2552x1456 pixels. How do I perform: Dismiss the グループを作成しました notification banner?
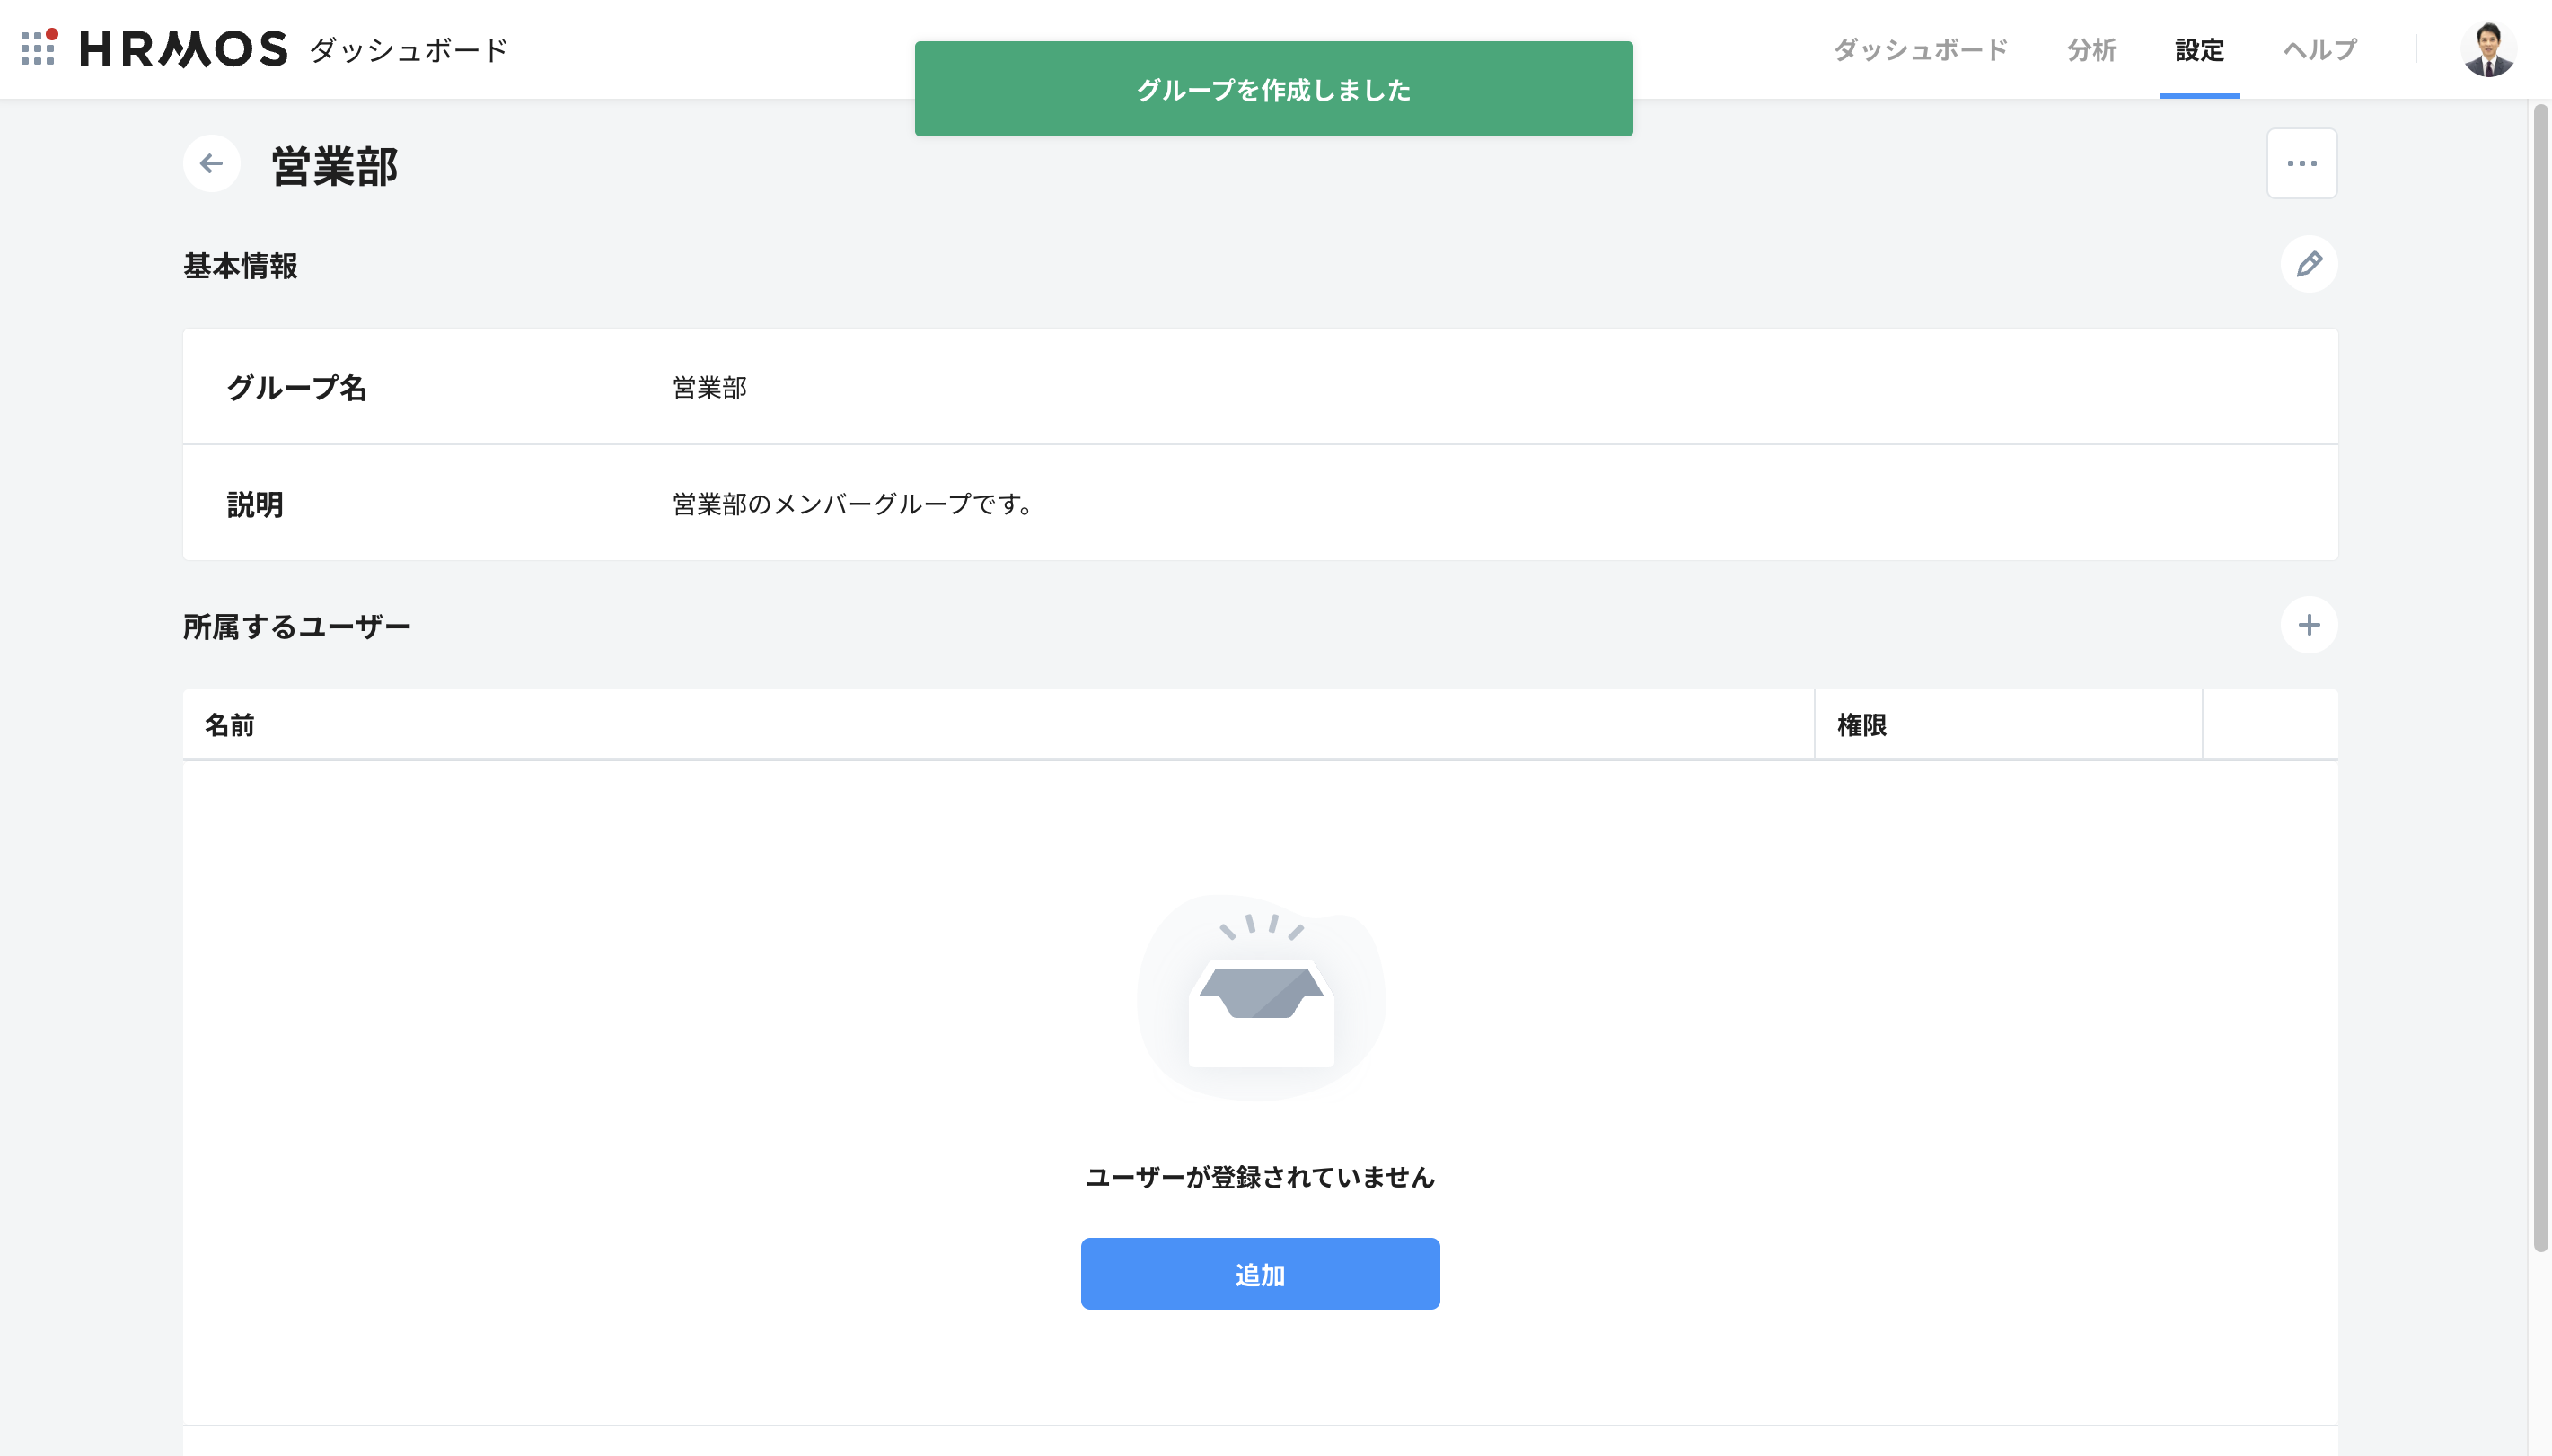tap(1273, 89)
